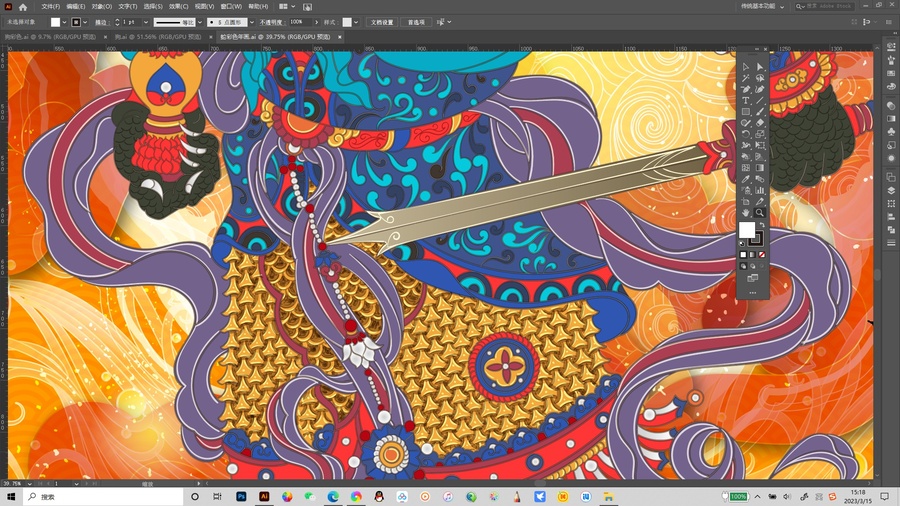Enable Draw Behind mode
Viewport: 900px width, 506px height.
pyautogui.click(x=752, y=266)
